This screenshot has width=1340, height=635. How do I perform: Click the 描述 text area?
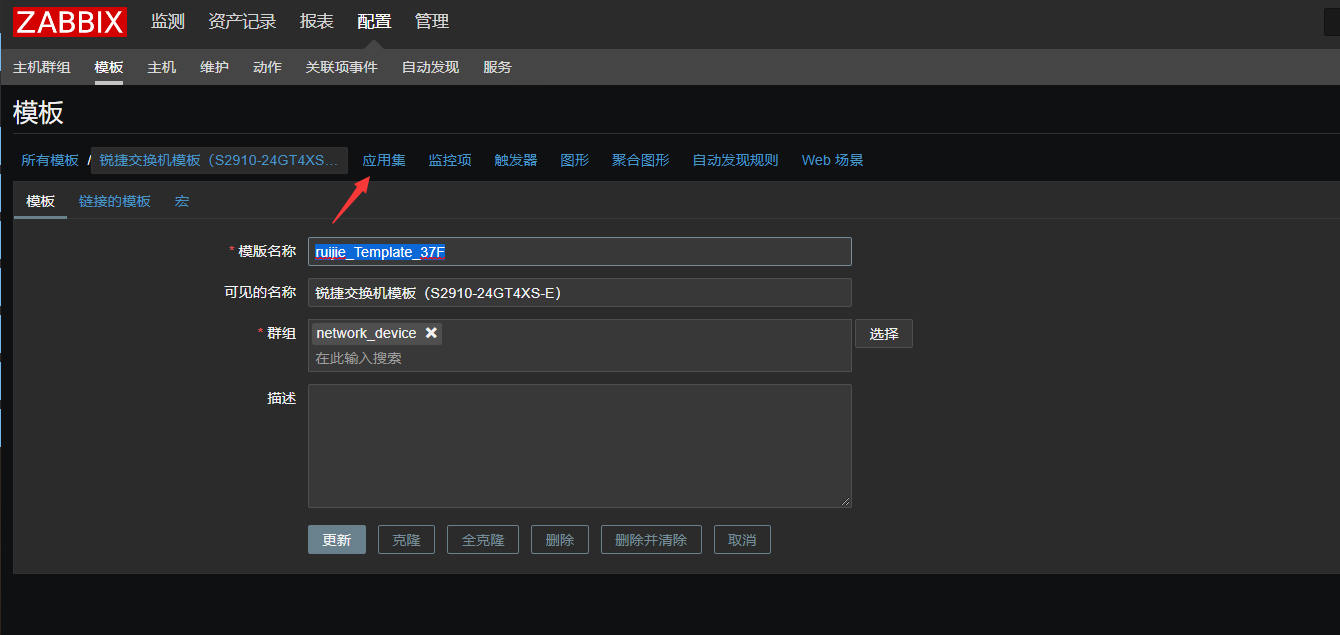[580, 446]
